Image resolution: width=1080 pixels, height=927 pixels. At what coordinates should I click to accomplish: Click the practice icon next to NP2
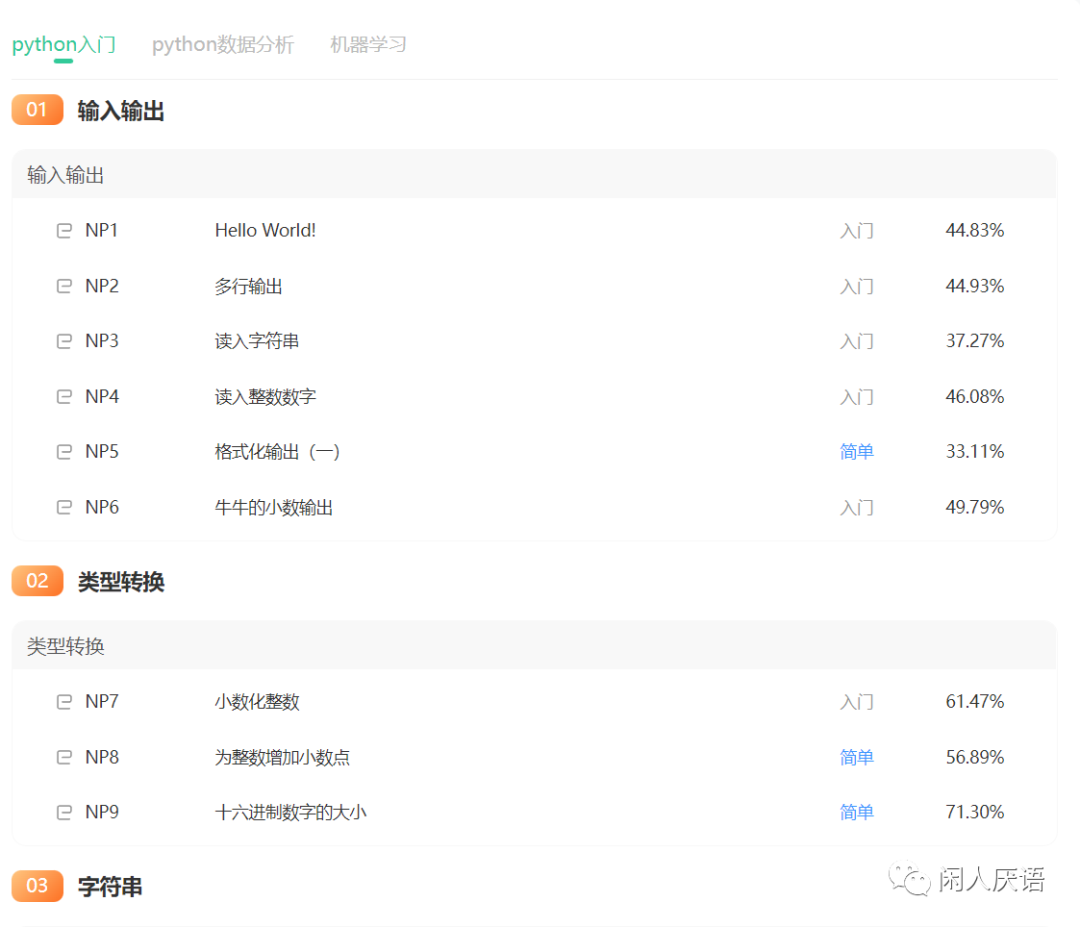63,285
